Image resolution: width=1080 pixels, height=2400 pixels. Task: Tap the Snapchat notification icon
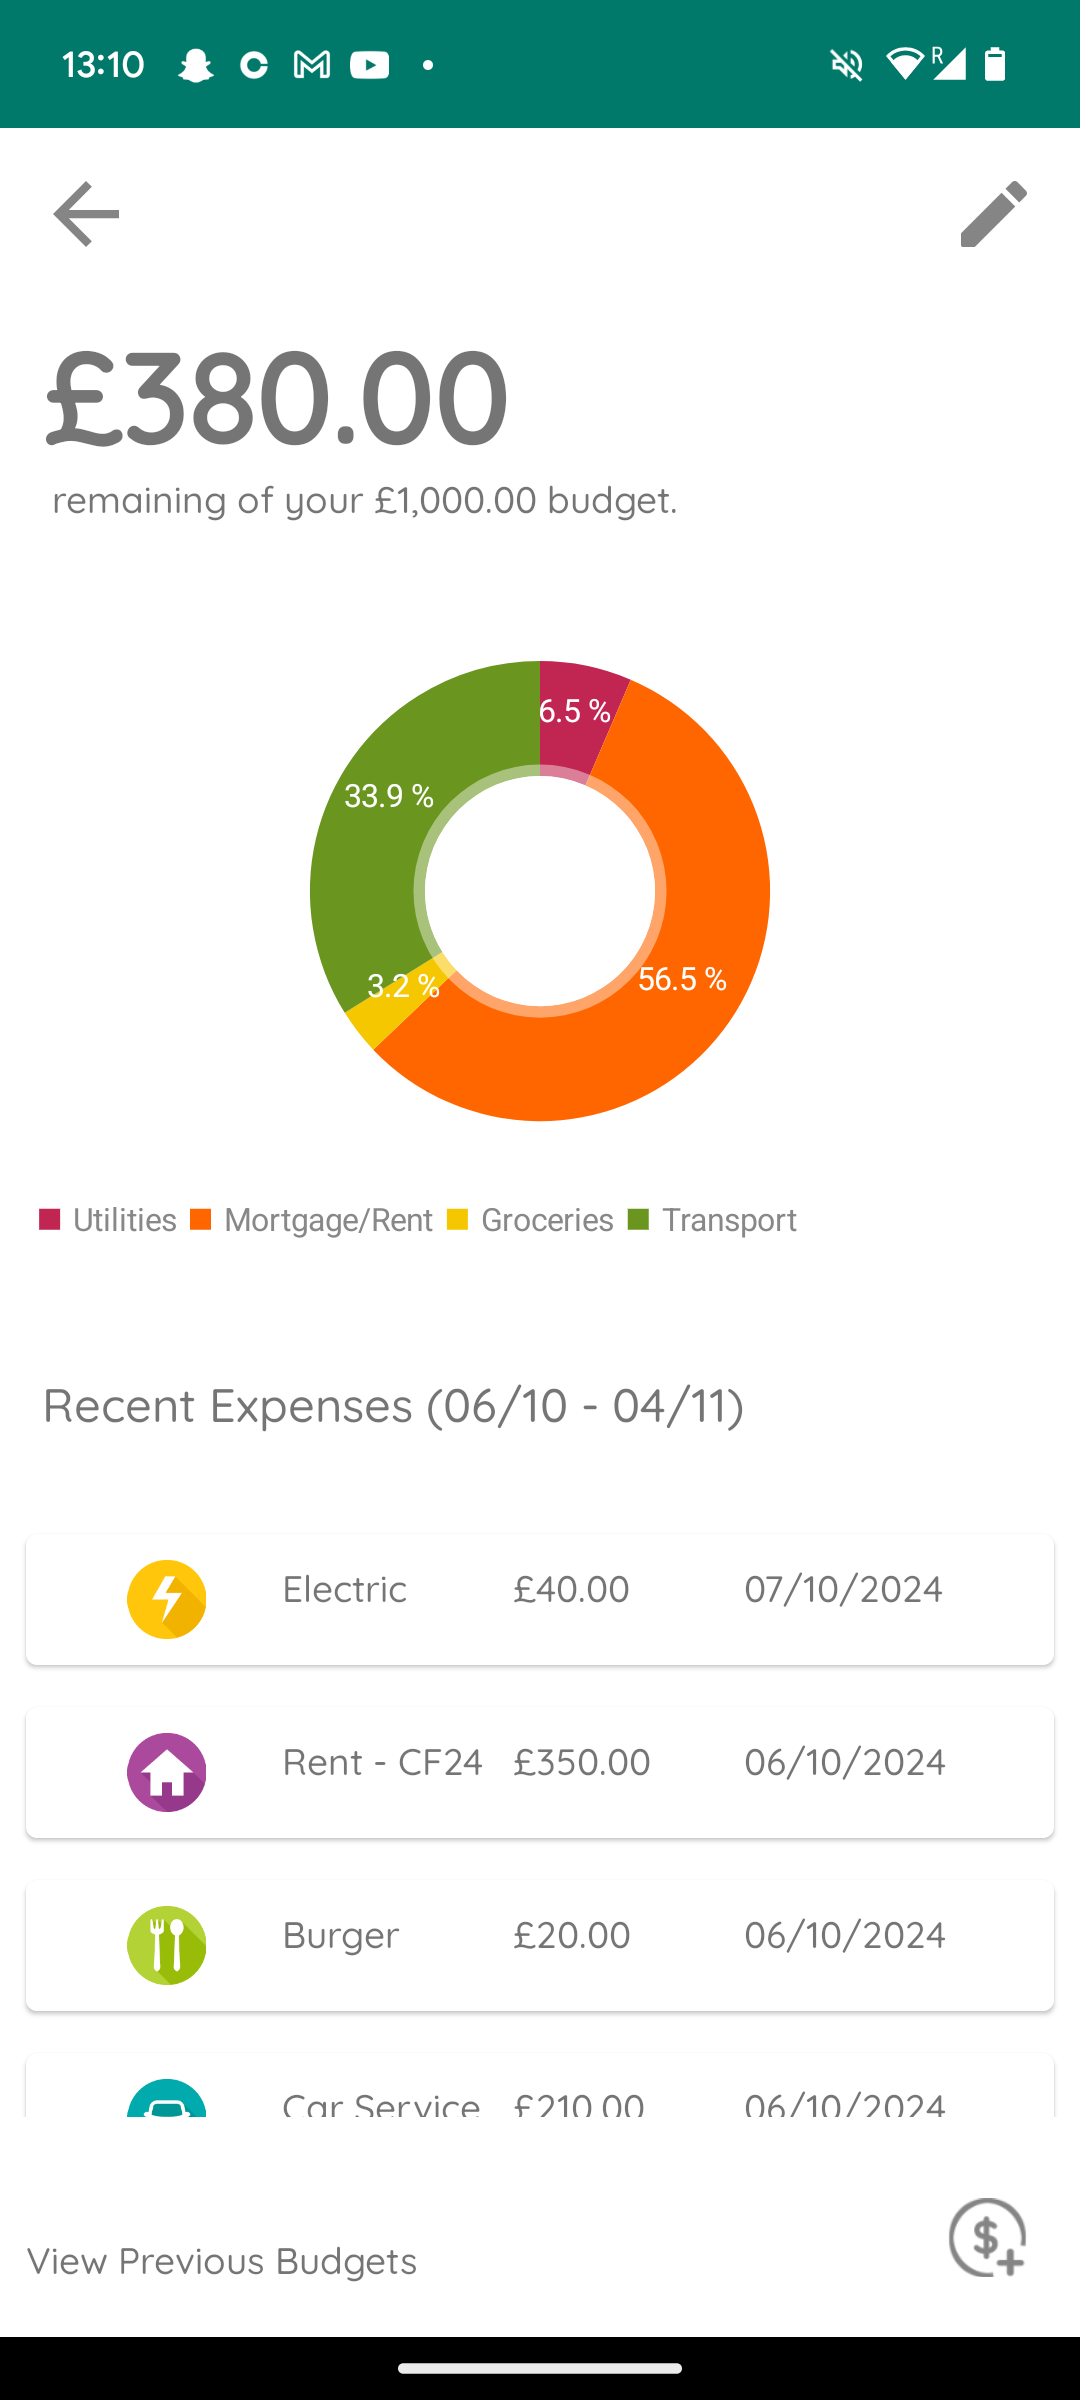click(x=196, y=65)
